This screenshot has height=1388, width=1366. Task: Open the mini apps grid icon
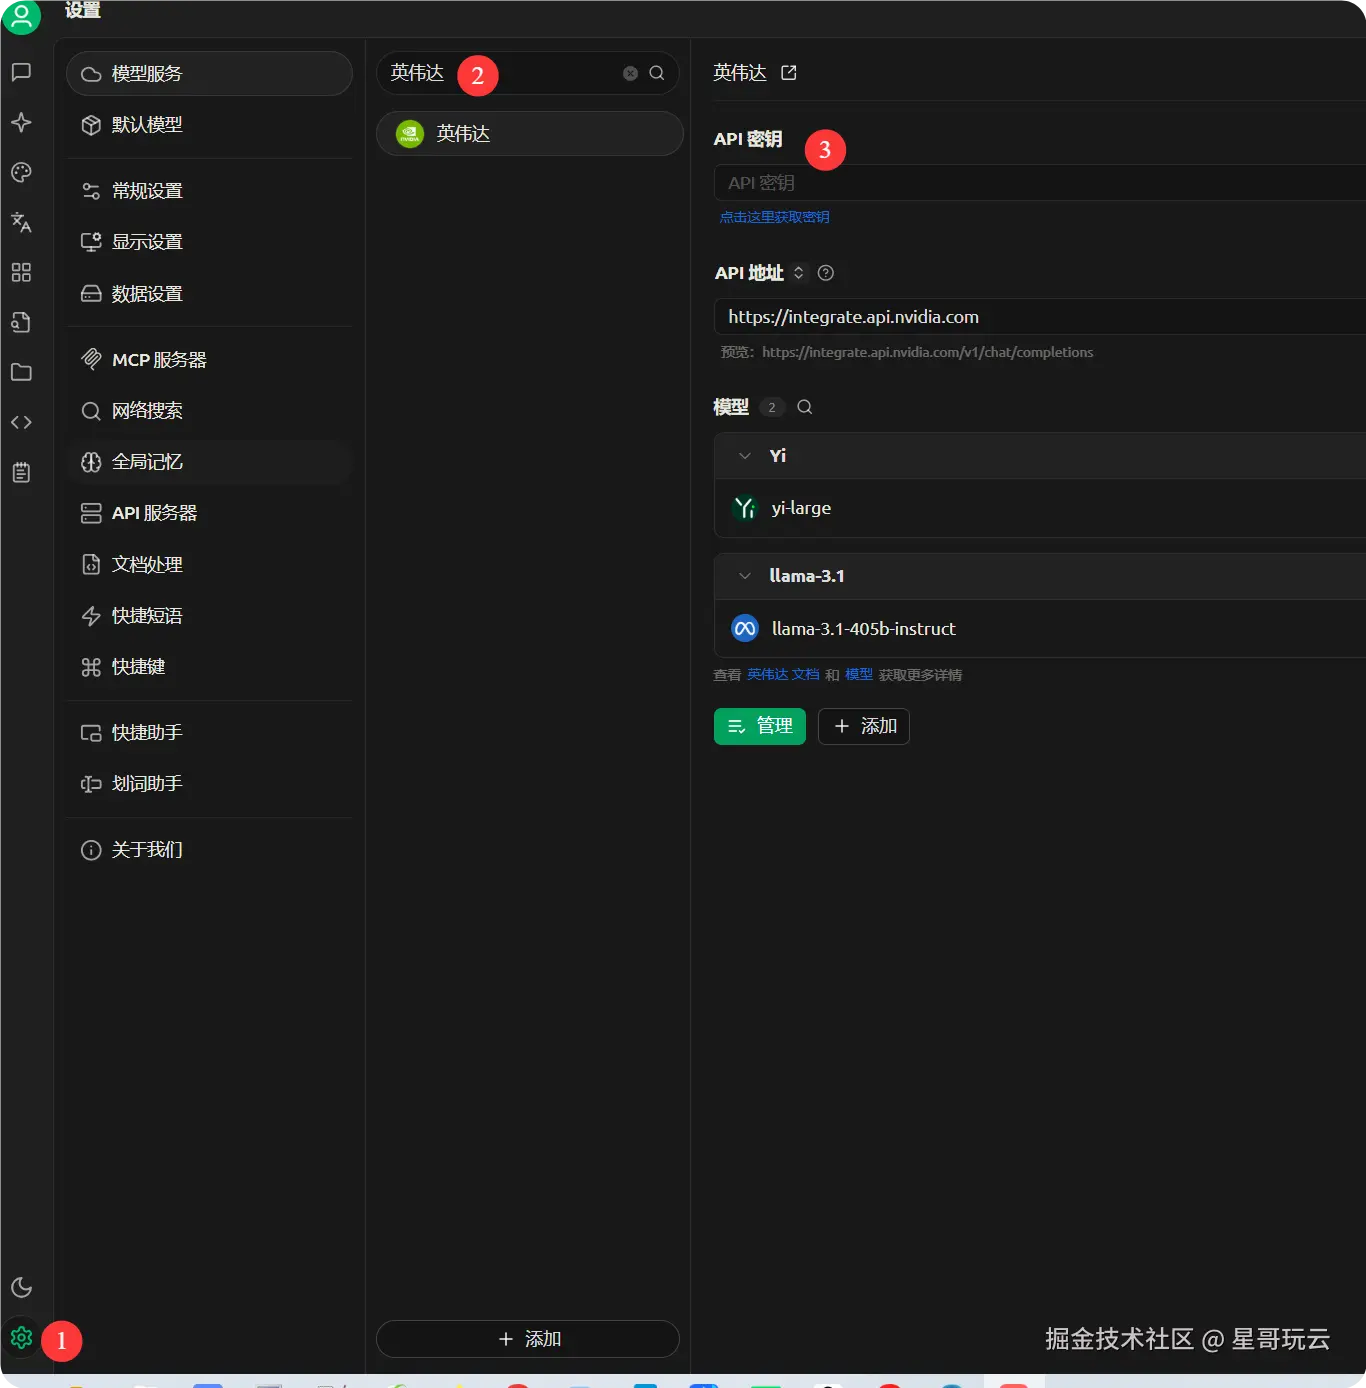click(x=21, y=272)
